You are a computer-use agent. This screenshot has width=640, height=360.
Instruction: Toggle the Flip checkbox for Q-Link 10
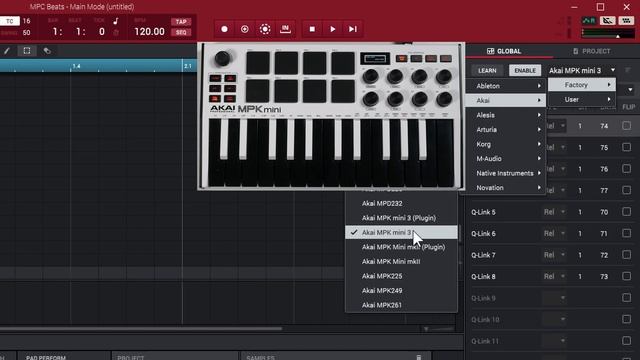pos(627,320)
